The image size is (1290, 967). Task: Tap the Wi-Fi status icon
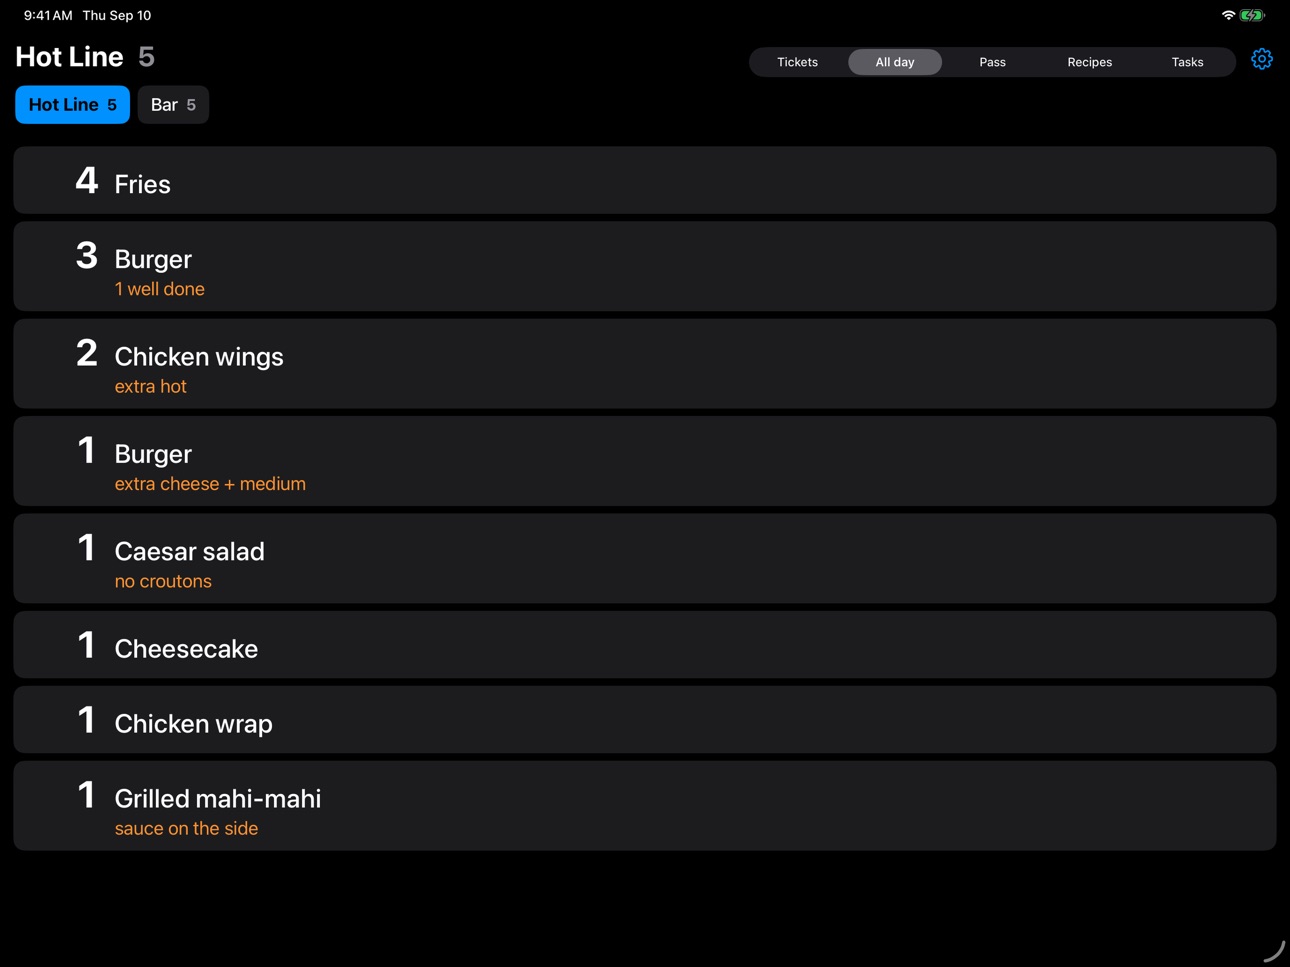1228,15
